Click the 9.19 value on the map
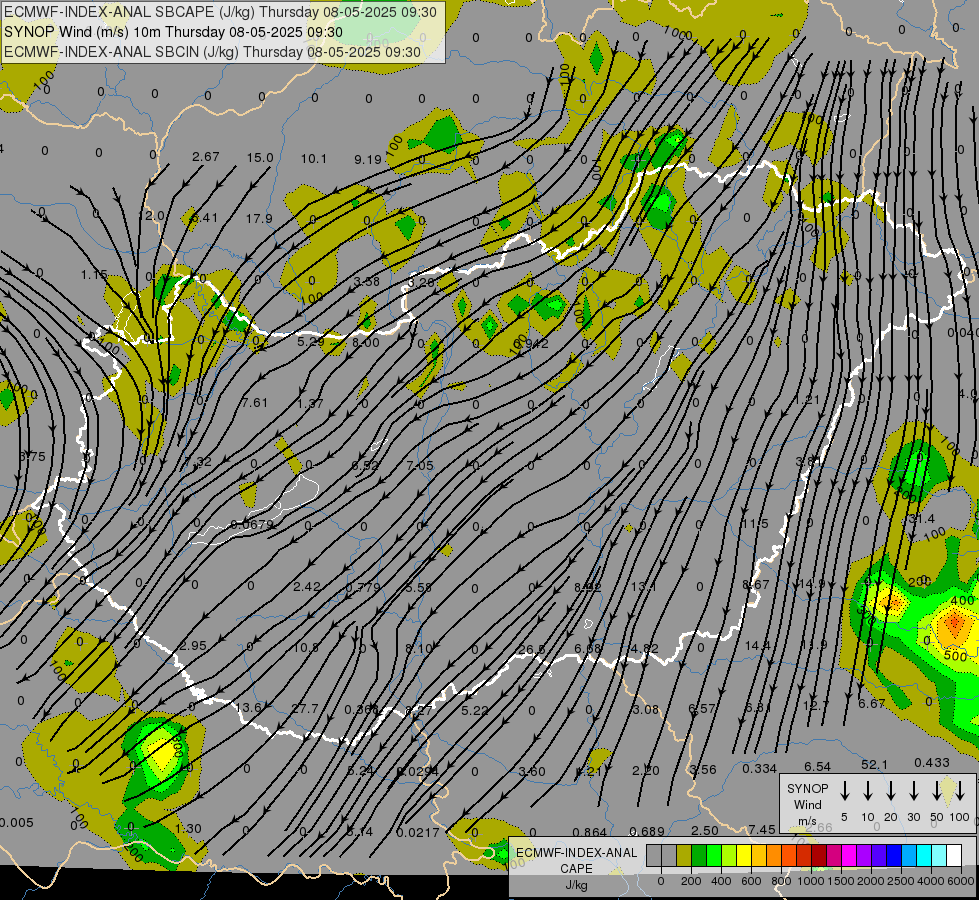 pos(368,160)
